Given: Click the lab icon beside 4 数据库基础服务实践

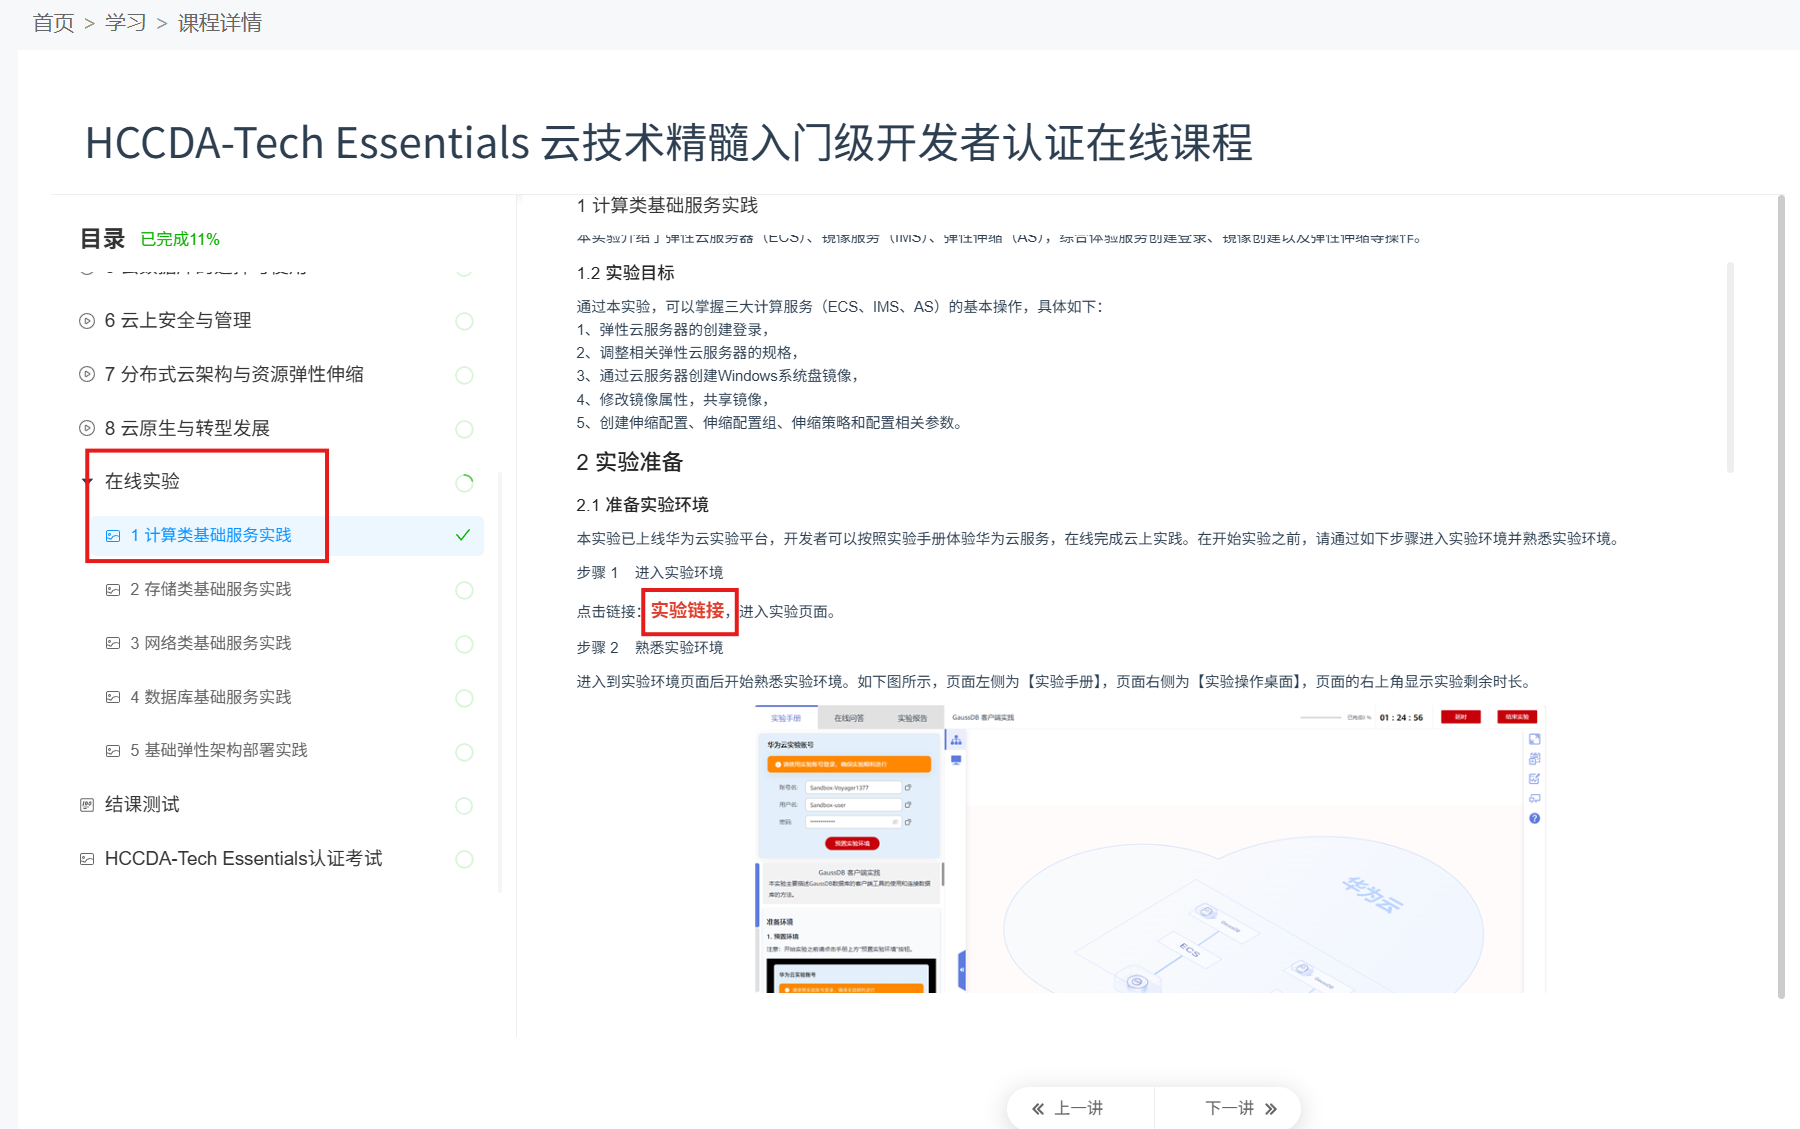Looking at the screenshot, I should point(113,698).
